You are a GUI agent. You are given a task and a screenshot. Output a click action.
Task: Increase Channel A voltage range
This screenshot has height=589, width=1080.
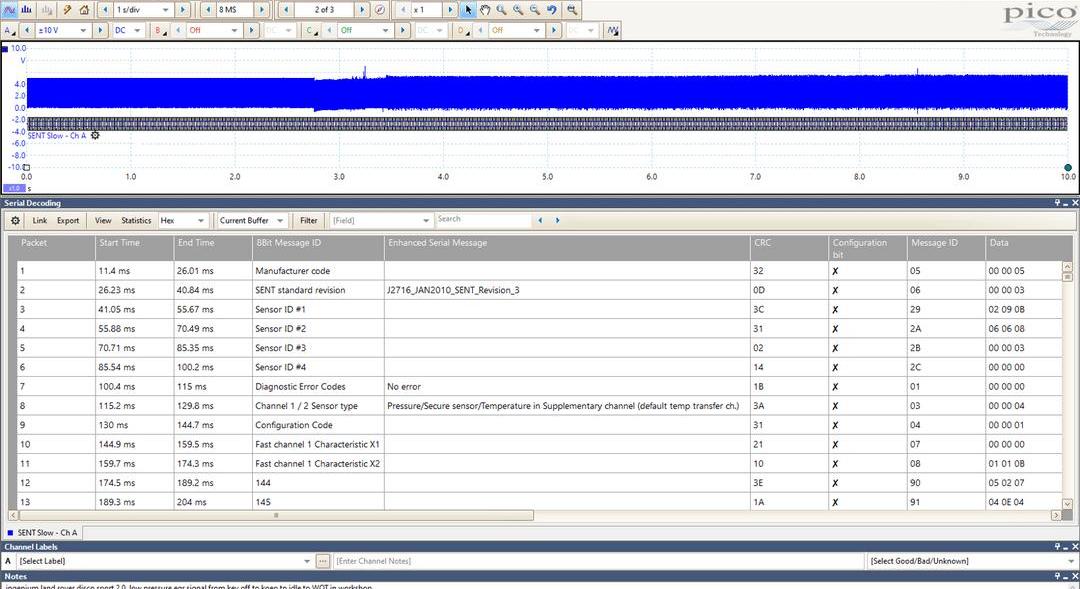[x=100, y=30]
